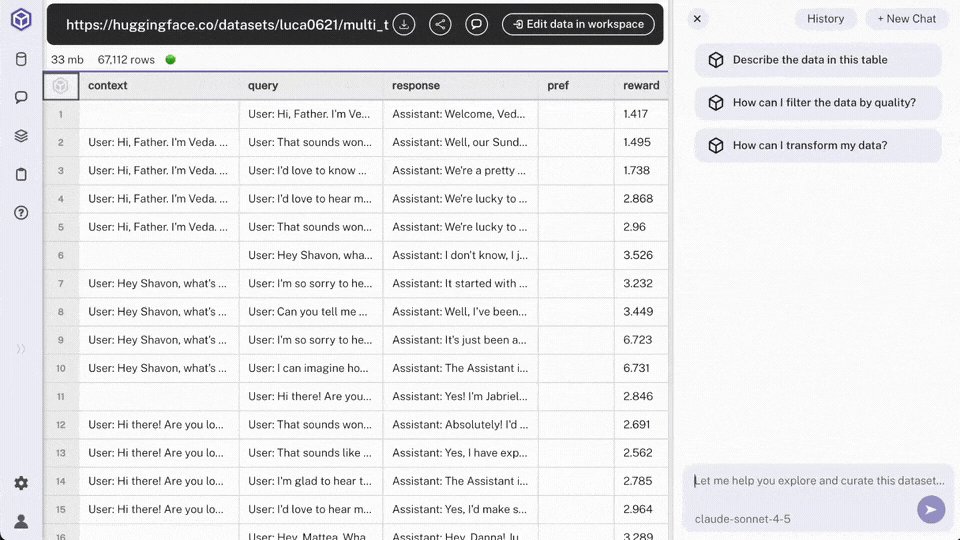Open the layers stack icon in sidebar
Image resolution: width=960 pixels, height=540 pixels.
coord(21,136)
